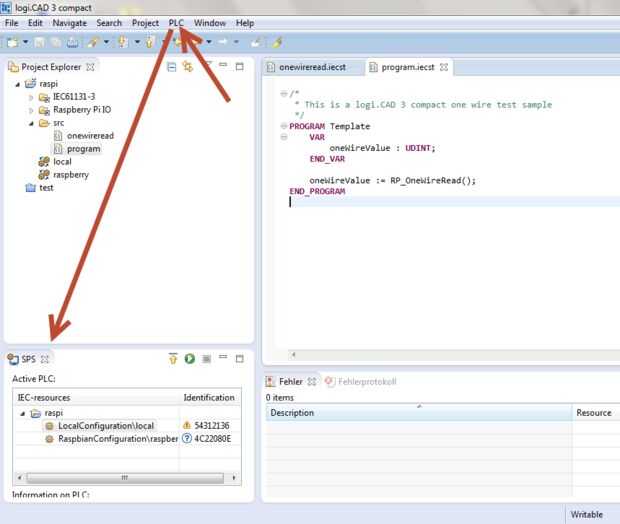Toggle Link with Editor in Project Explorer
Viewport: 620px width, 524px height.
point(188,66)
